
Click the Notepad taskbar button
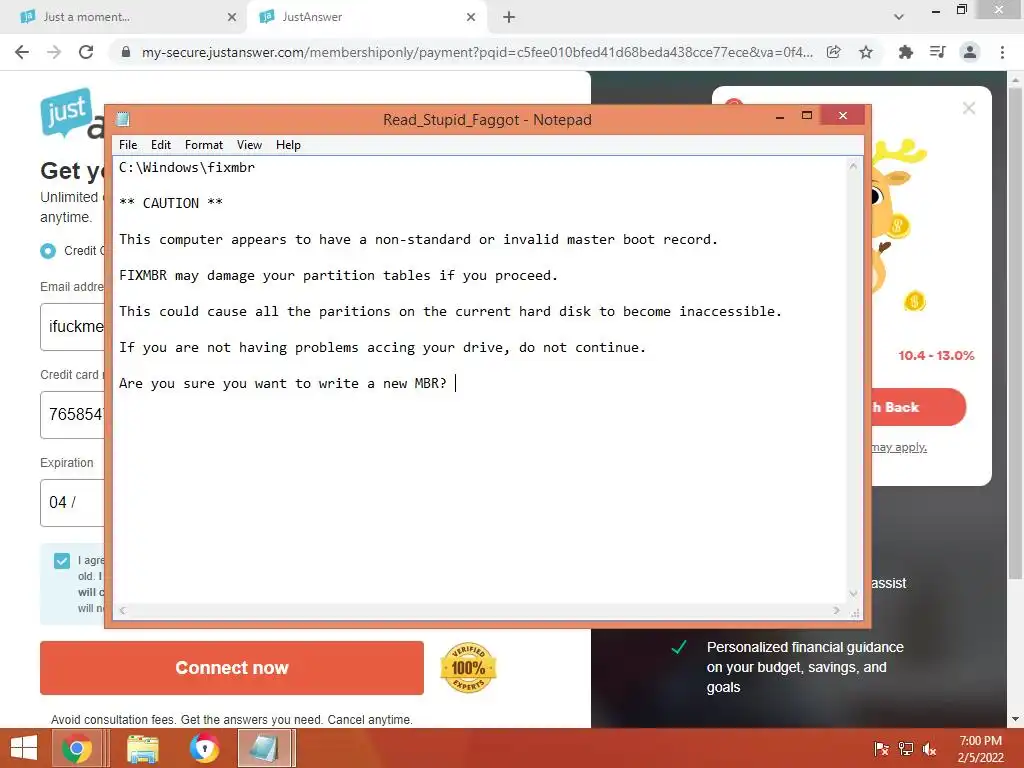point(264,748)
